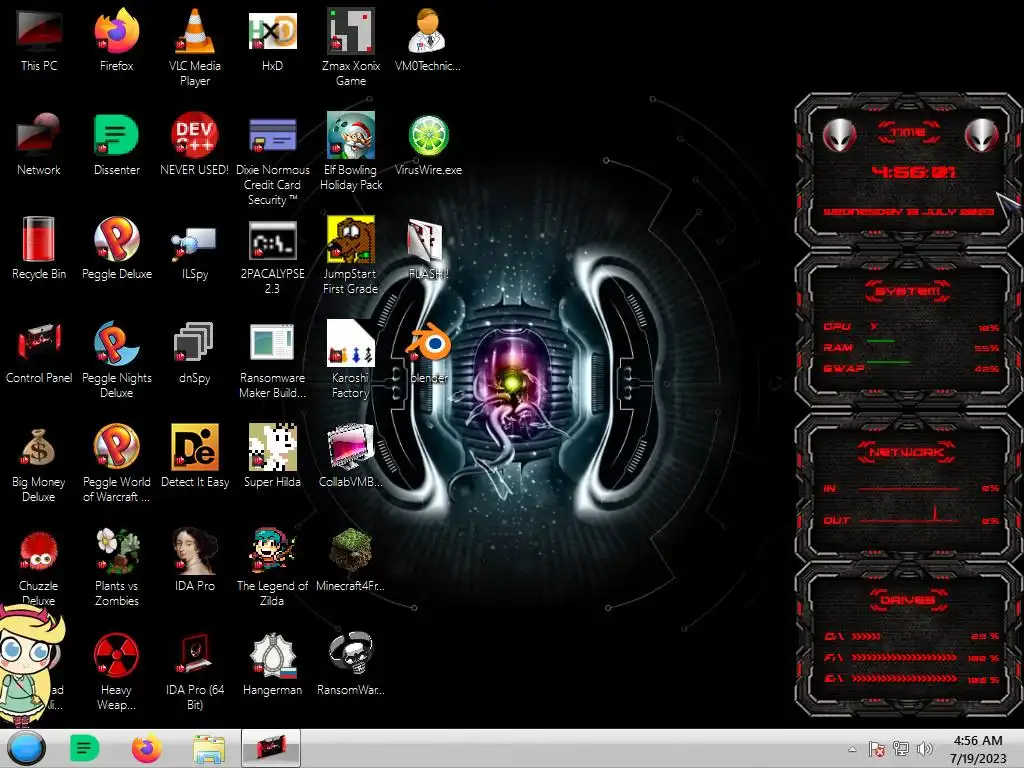
Task: Select the Zmax Xonix Game icon
Action: (x=351, y=47)
